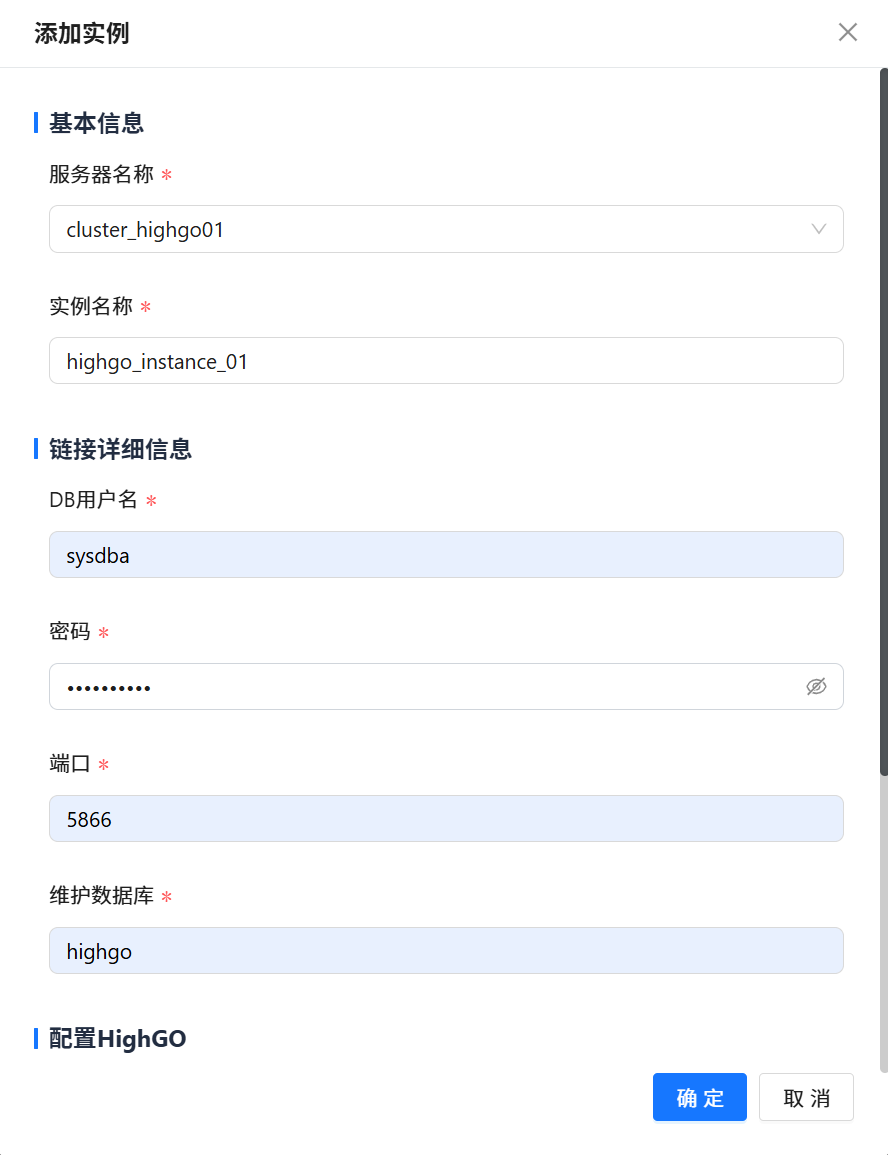Click the DB用户名 field label
This screenshot has width=888, height=1155.
[93, 500]
